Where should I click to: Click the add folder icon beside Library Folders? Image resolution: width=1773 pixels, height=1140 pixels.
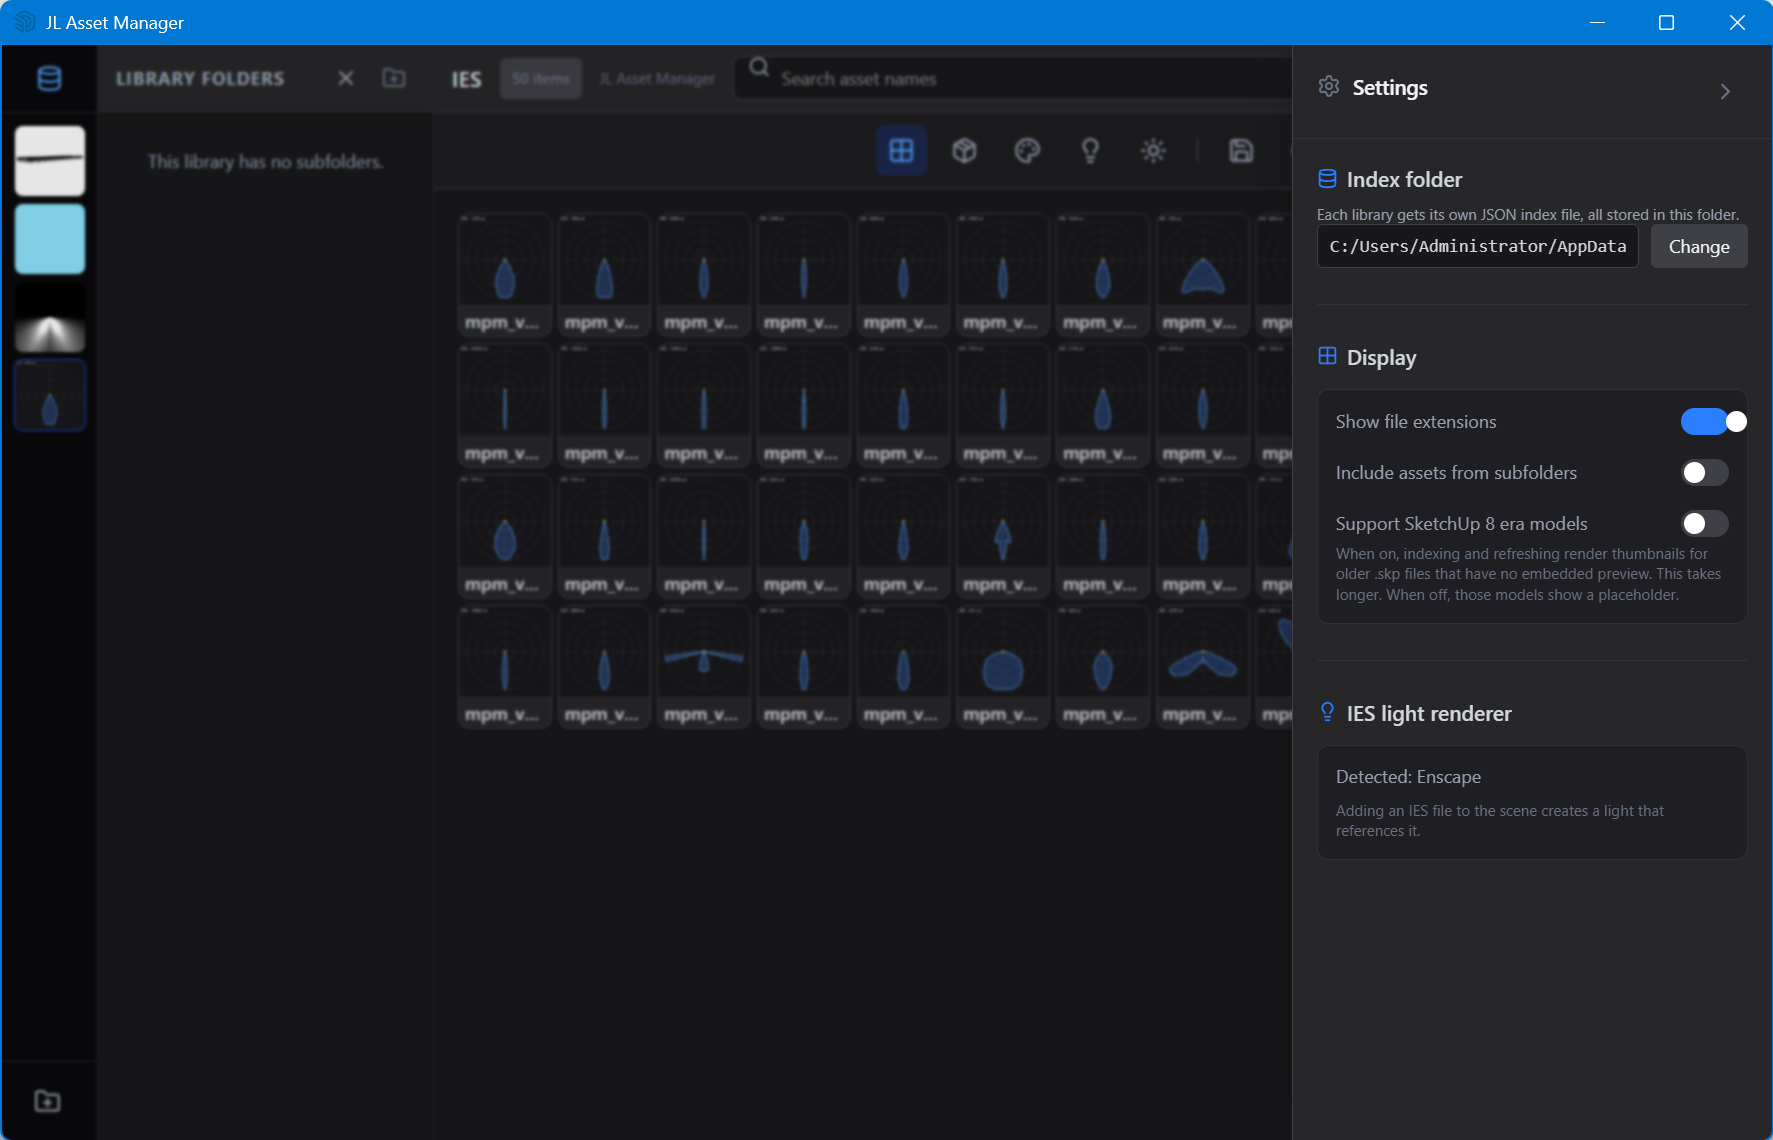click(394, 78)
